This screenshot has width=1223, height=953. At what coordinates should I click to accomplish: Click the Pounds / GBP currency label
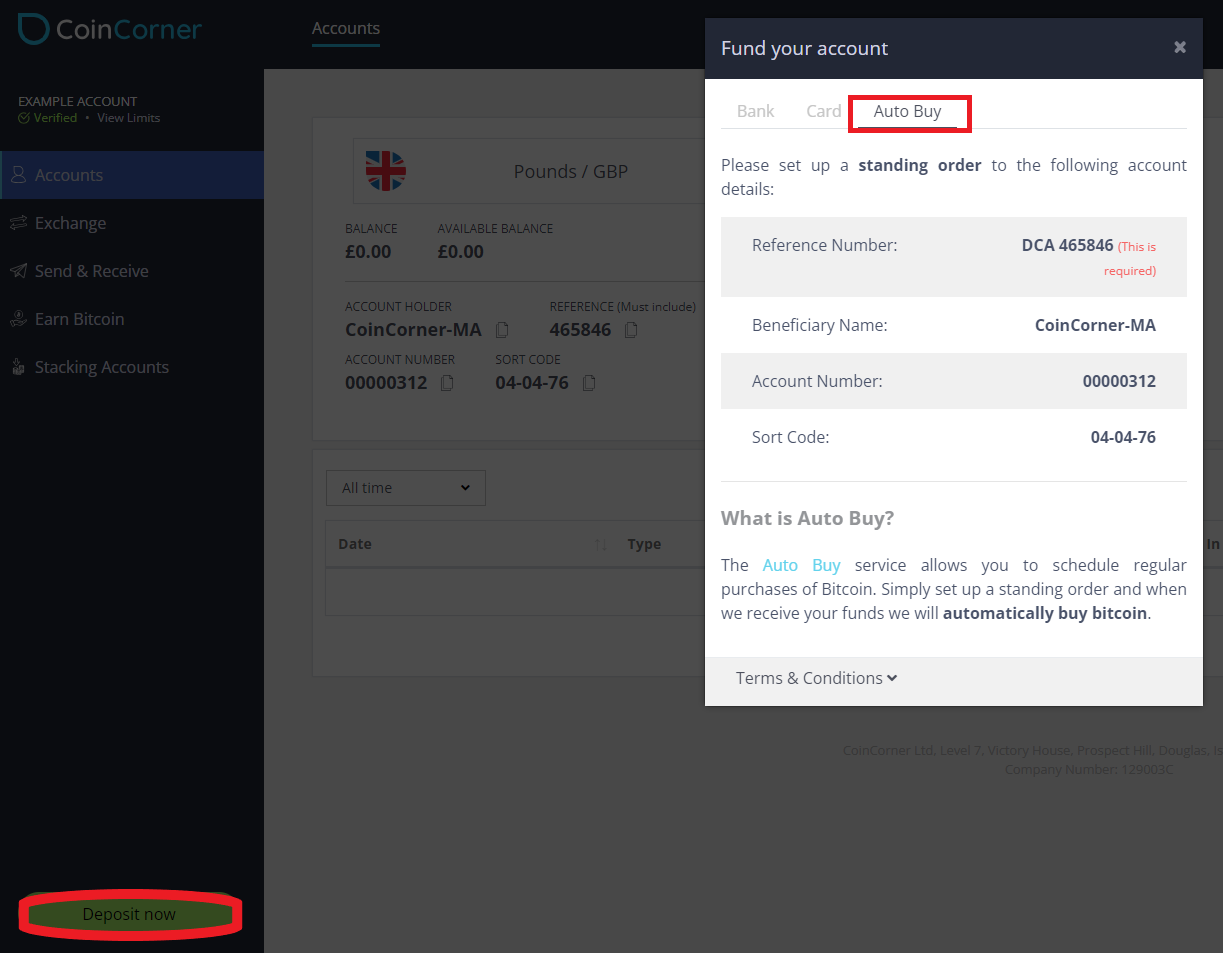click(571, 171)
